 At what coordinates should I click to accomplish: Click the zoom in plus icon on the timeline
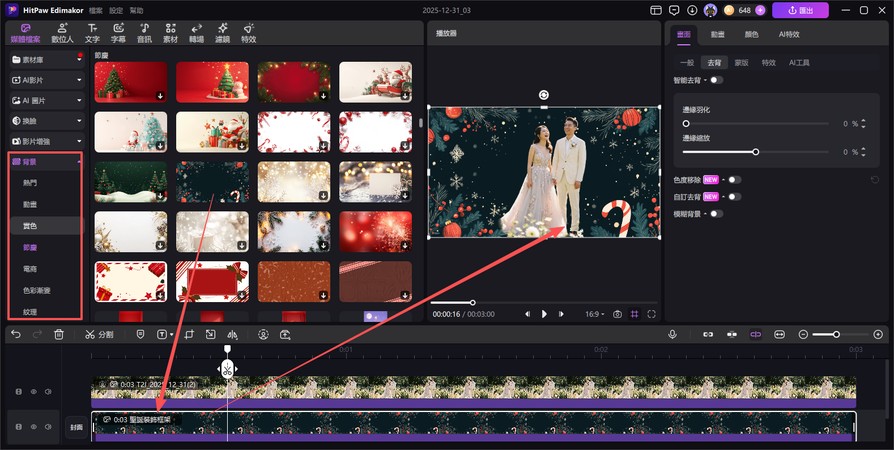[878, 334]
